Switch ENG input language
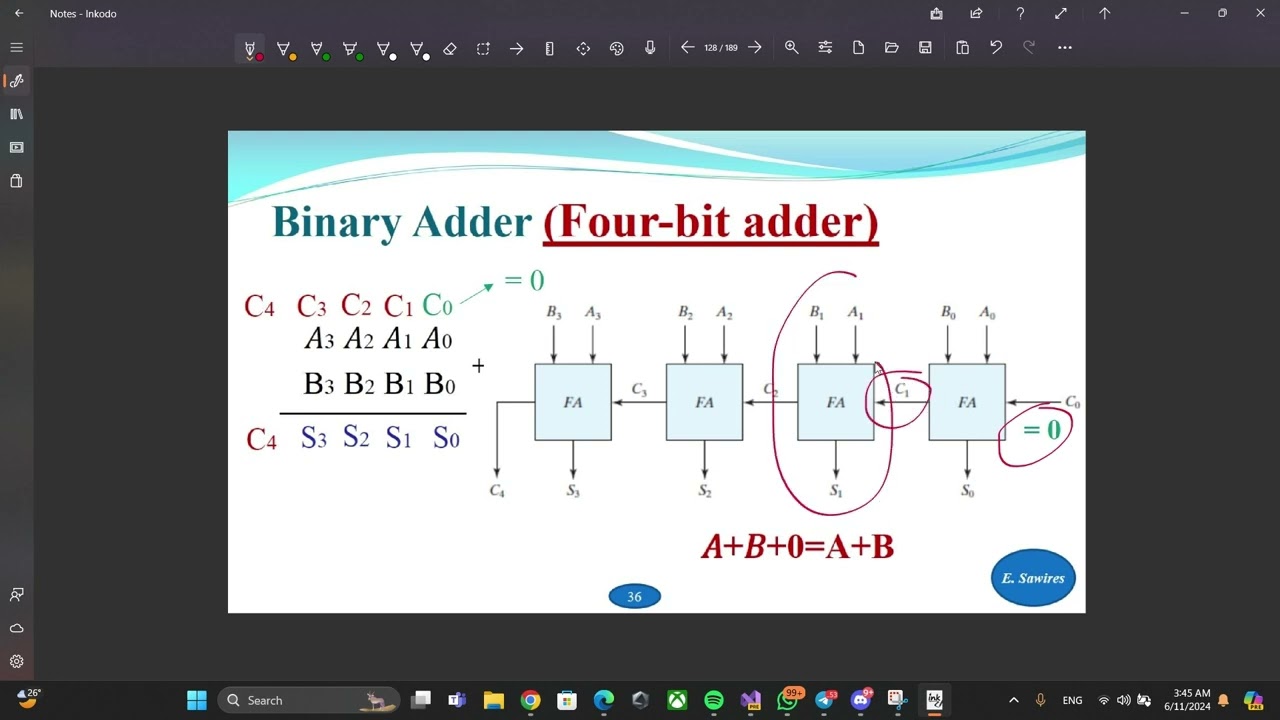Viewport: 1280px width, 720px height. click(1072, 700)
